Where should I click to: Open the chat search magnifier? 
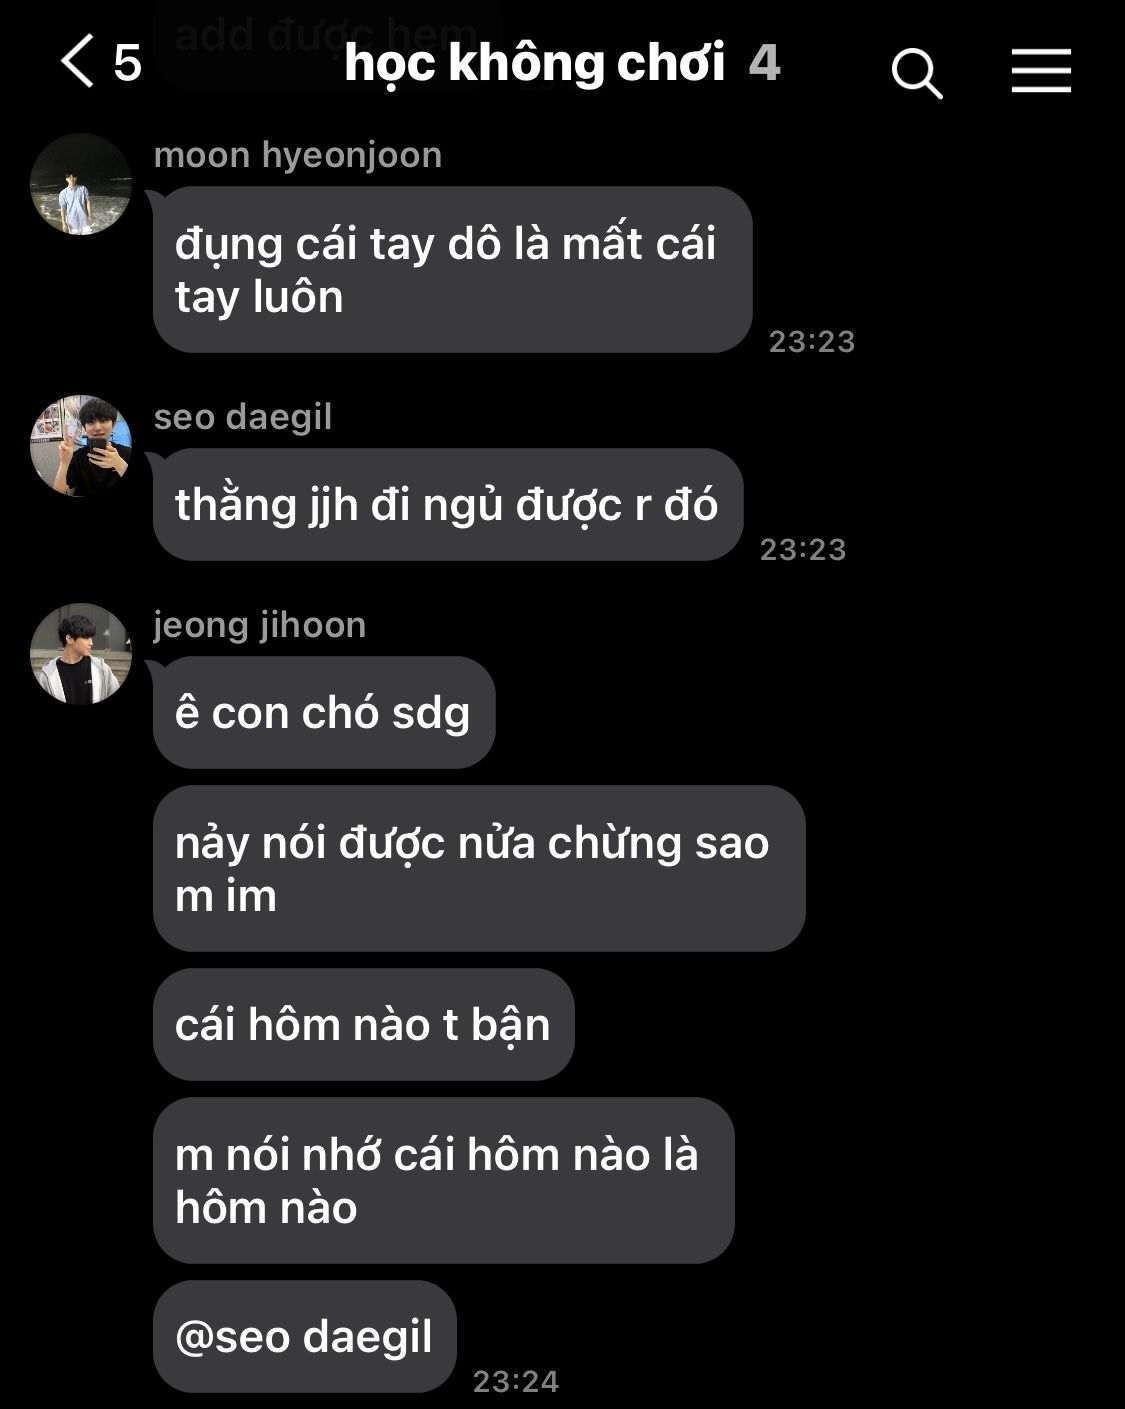point(917,74)
